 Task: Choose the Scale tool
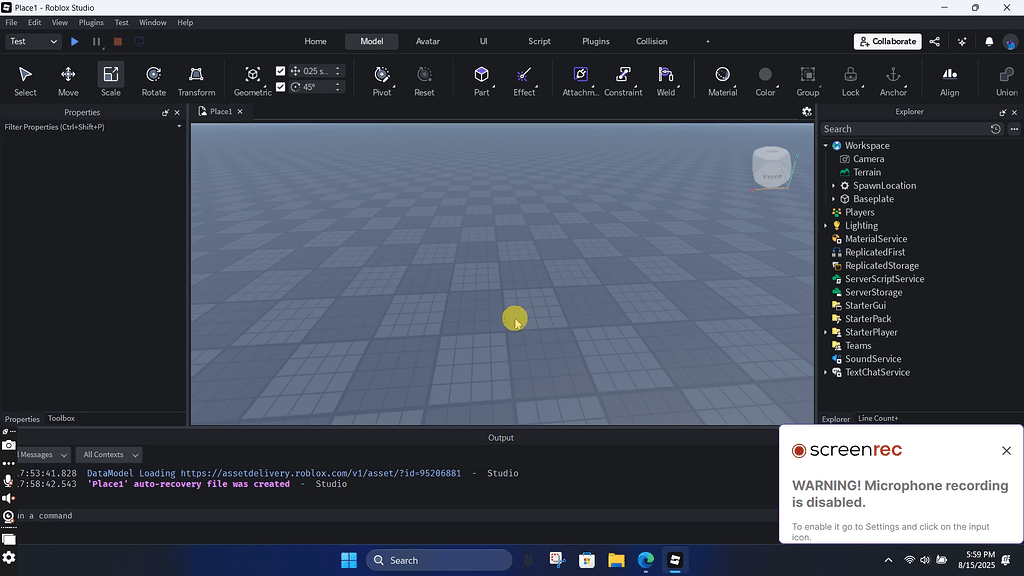click(110, 80)
